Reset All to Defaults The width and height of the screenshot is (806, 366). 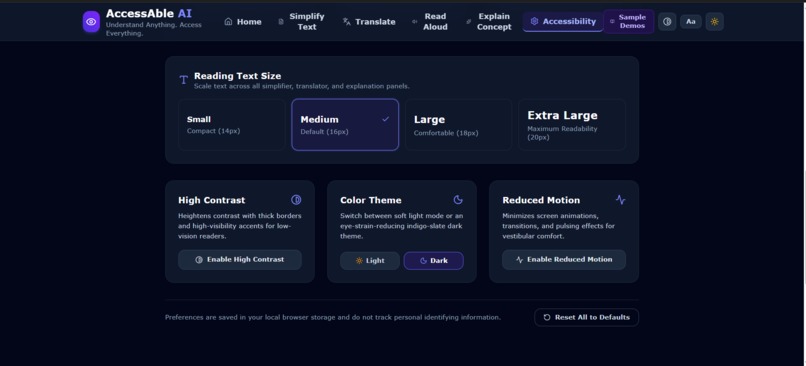pyautogui.click(x=587, y=317)
